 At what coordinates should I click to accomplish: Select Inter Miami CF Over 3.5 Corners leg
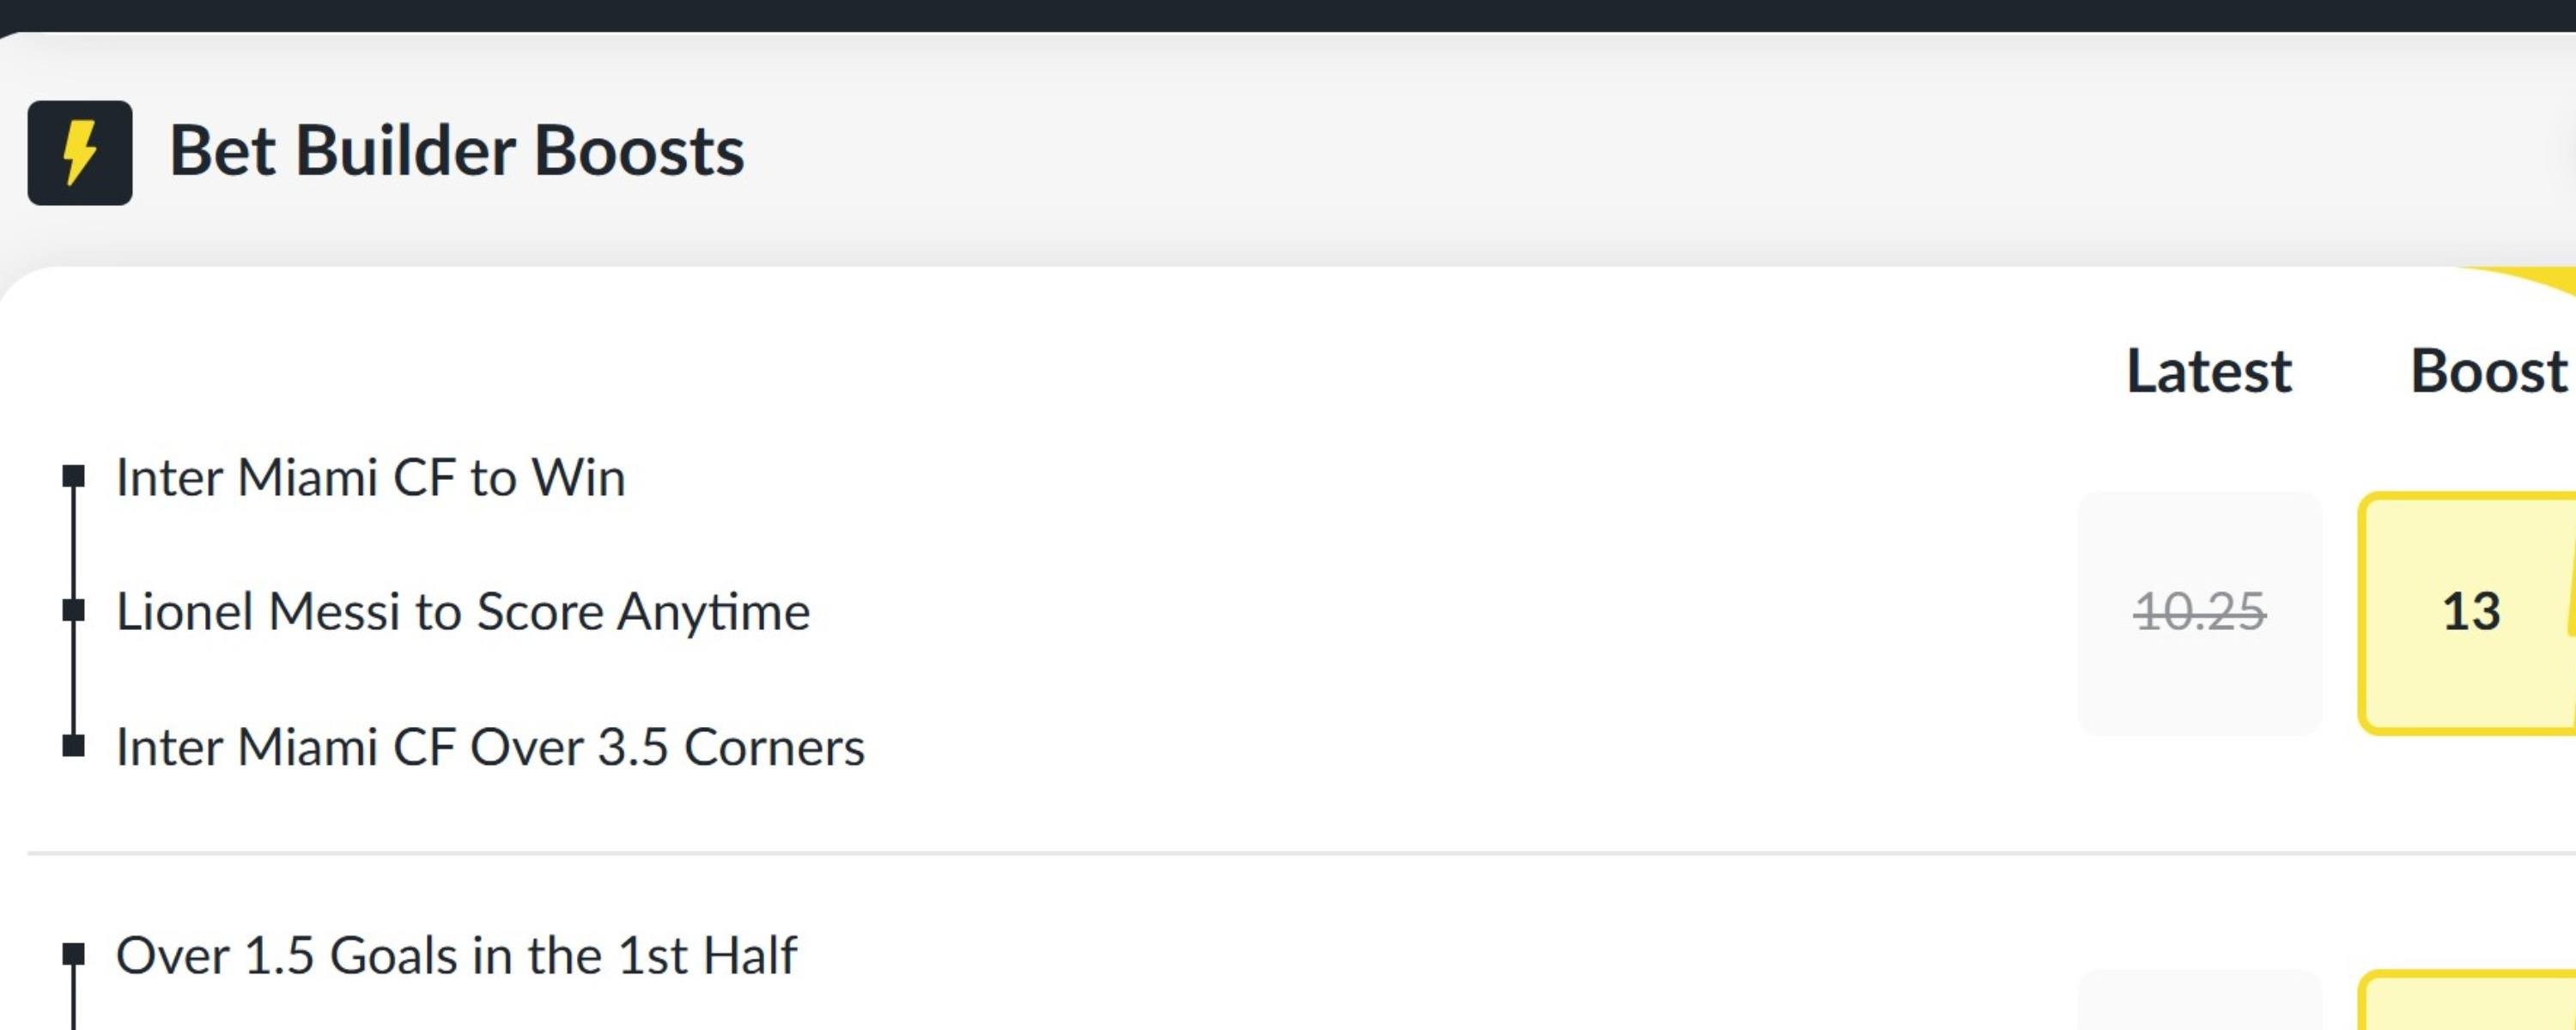click(490, 747)
